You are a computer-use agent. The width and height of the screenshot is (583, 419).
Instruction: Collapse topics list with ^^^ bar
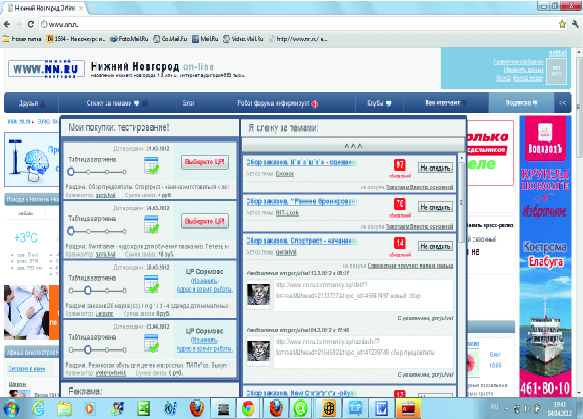click(353, 146)
